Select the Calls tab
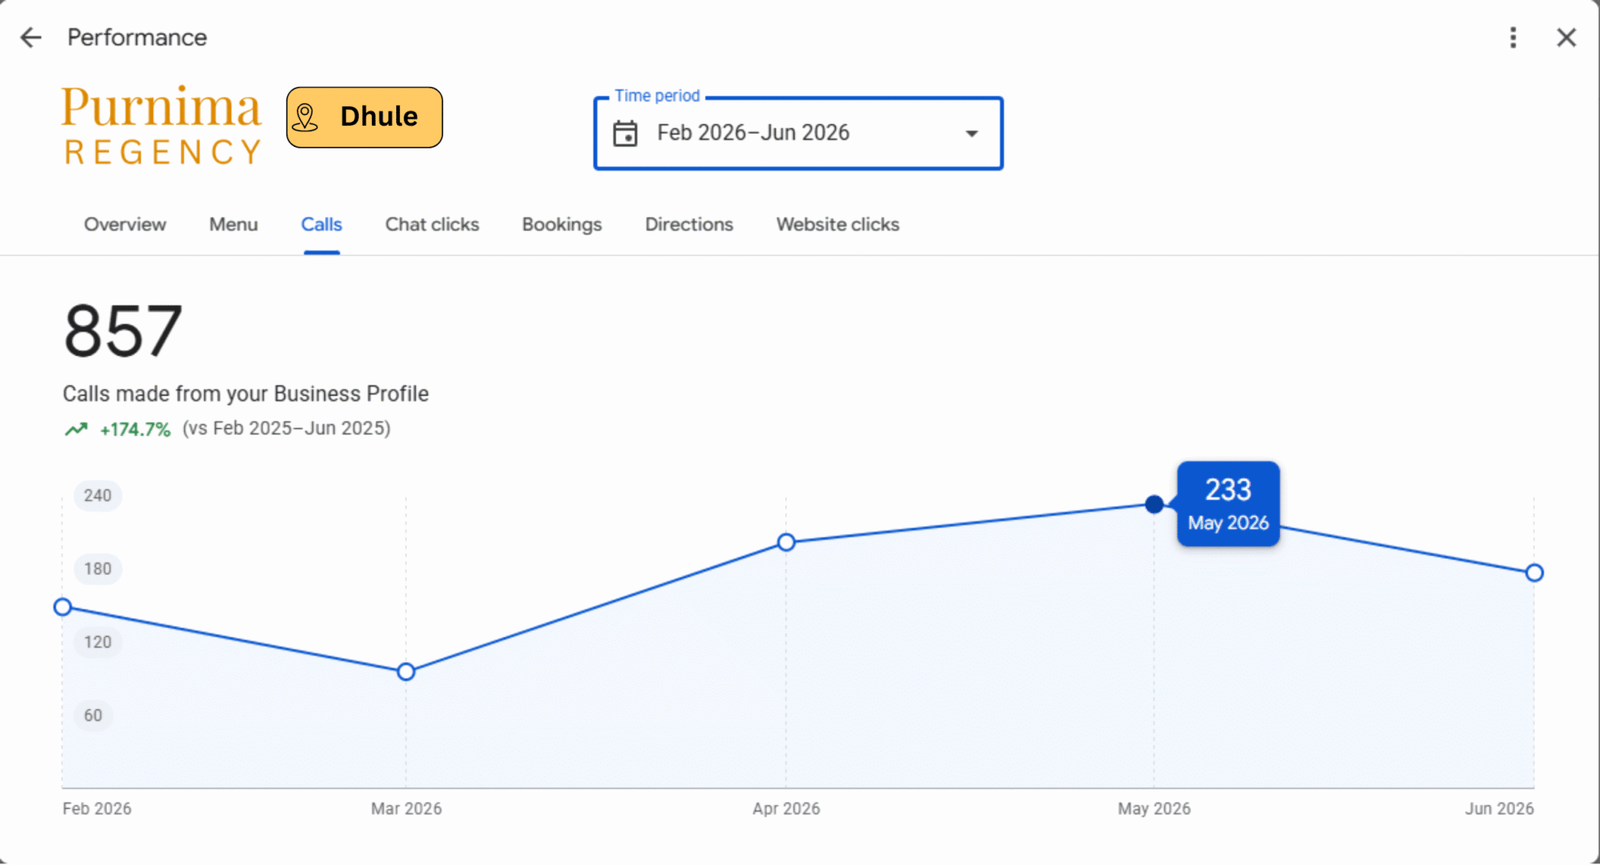 point(321,224)
